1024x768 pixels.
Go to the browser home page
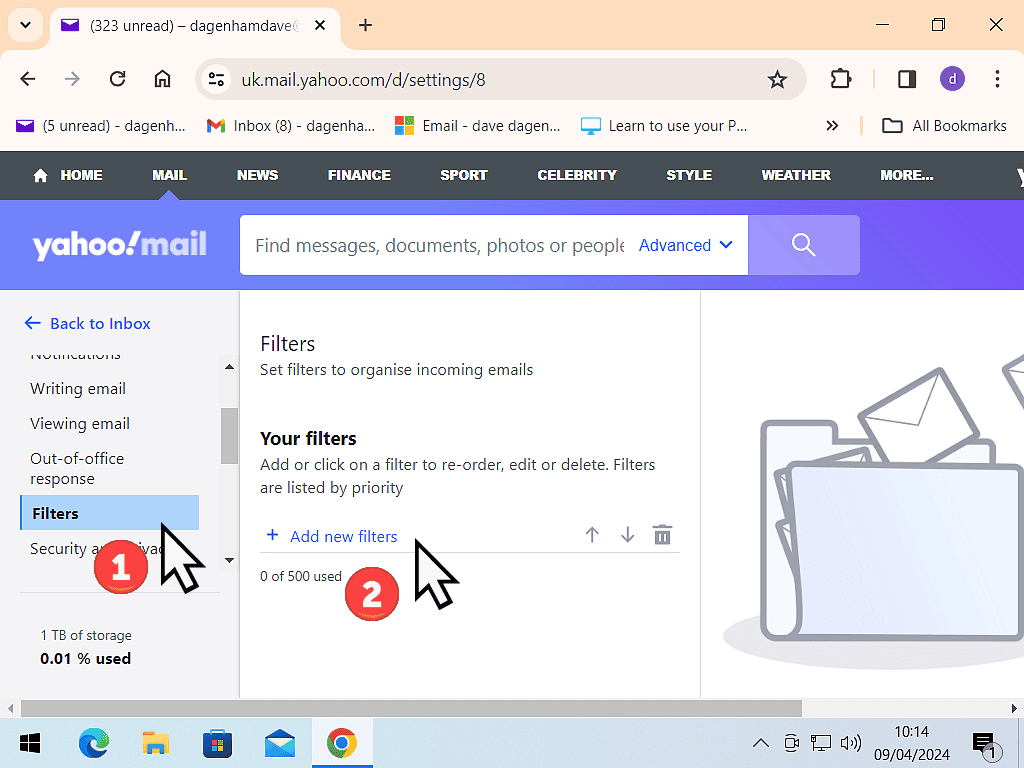pyautogui.click(x=162, y=79)
